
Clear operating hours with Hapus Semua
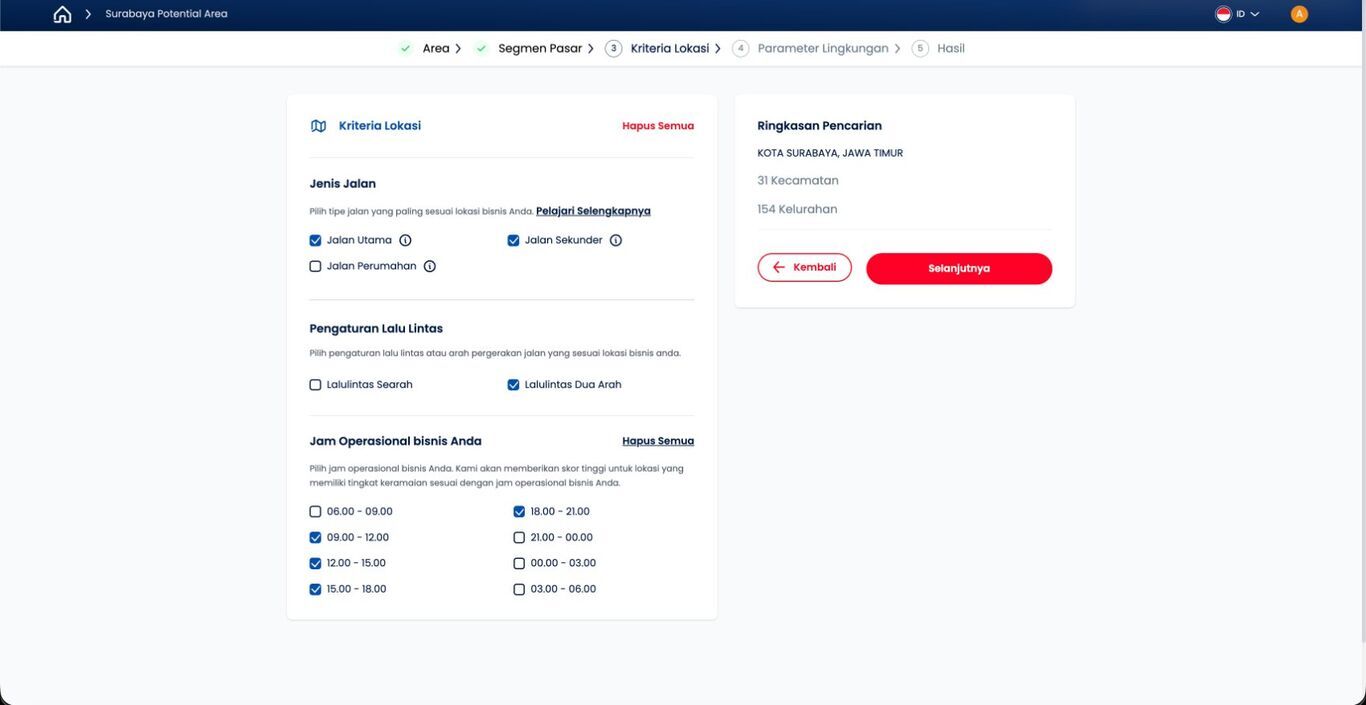(658, 441)
